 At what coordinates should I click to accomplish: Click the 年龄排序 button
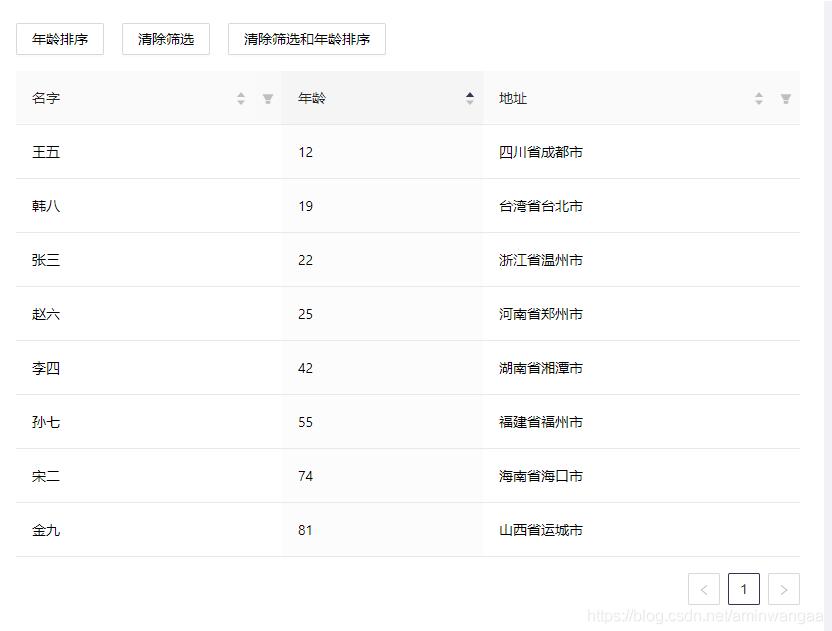pos(60,39)
